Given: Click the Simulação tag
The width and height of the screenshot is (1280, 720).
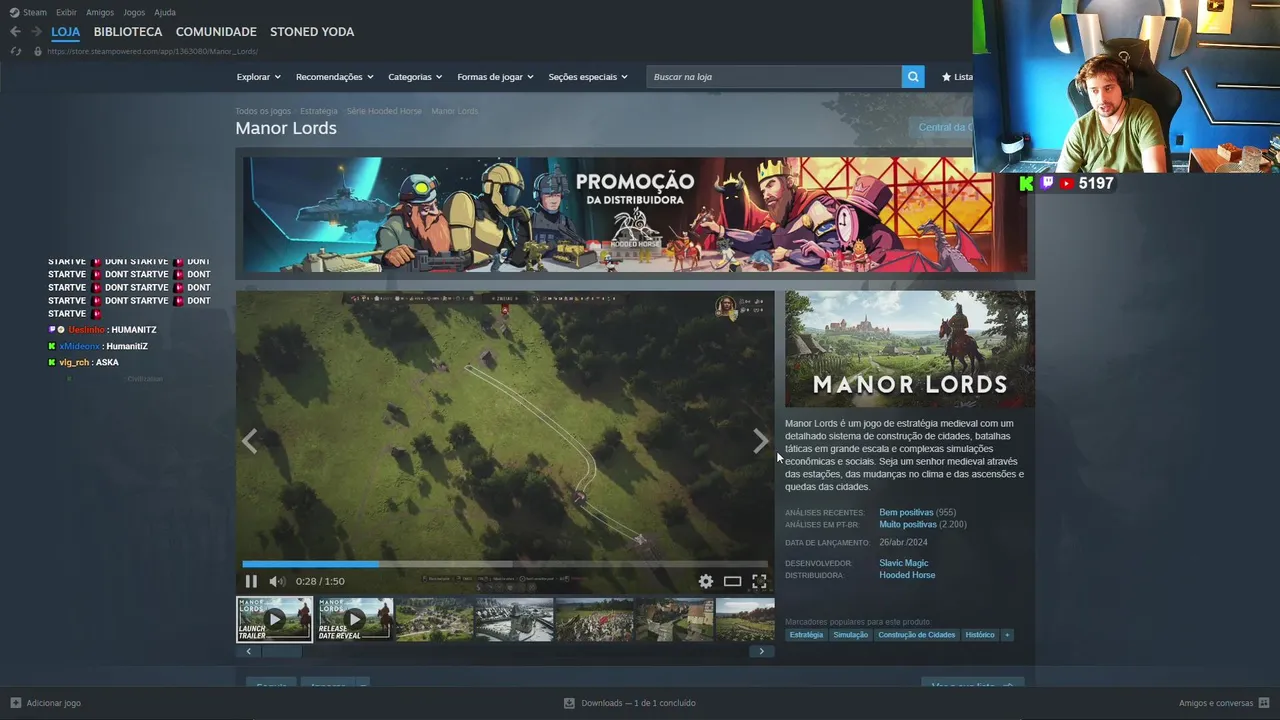Looking at the screenshot, I should point(850,635).
